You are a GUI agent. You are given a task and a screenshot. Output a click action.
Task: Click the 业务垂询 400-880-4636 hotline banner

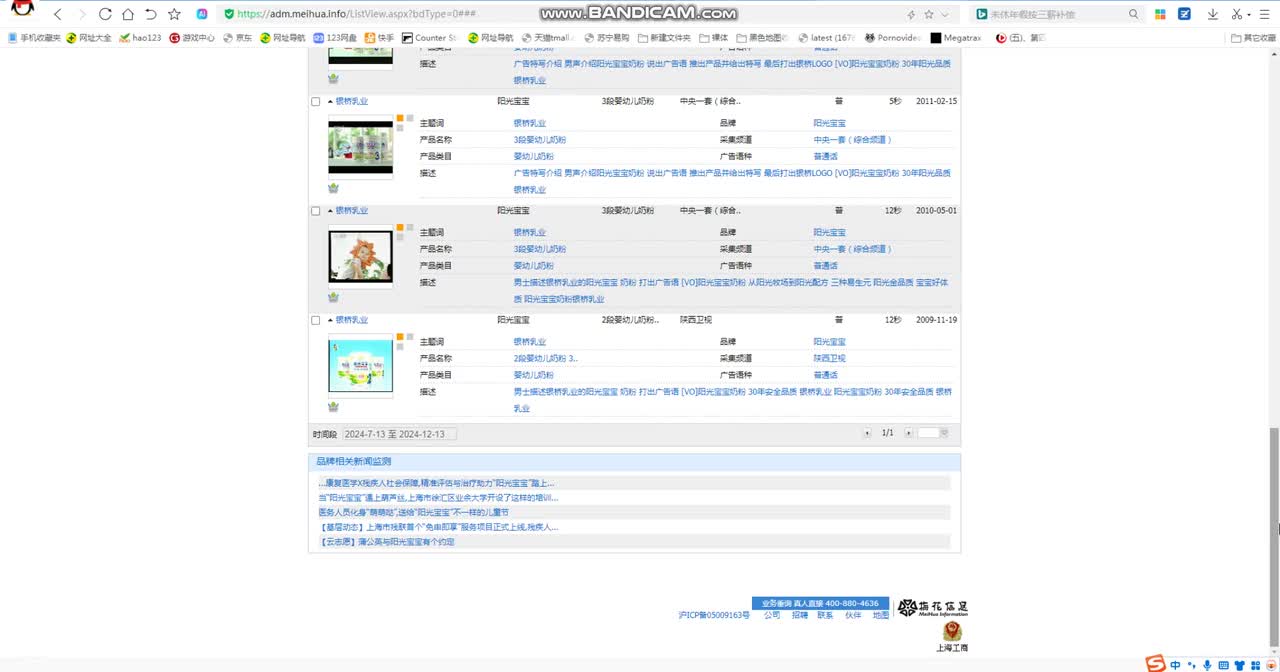(820, 603)
